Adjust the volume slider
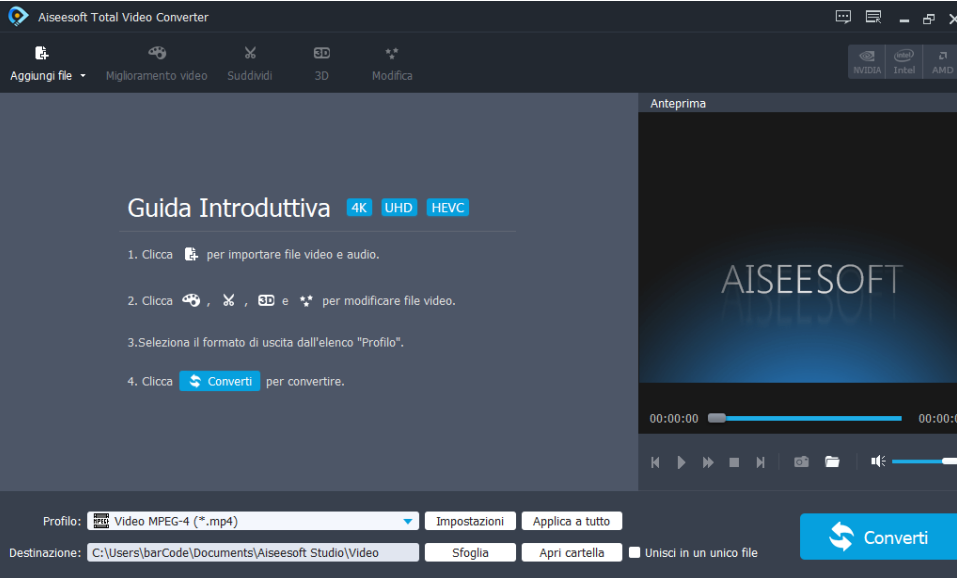 (924, 461)
